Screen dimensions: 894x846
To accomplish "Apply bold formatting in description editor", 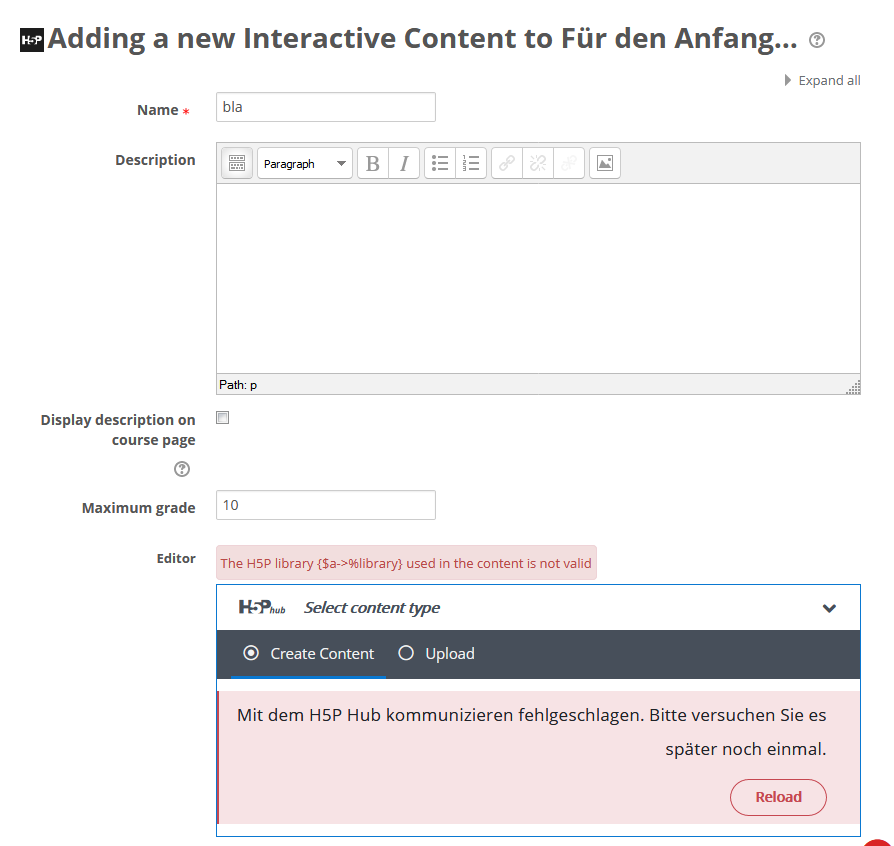I will pos(373,163).
